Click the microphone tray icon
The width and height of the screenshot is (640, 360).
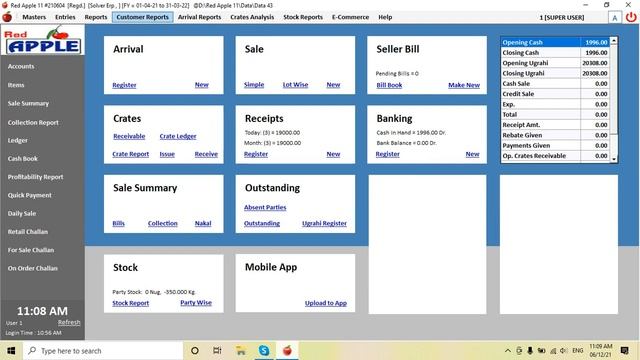pos(530,351)
